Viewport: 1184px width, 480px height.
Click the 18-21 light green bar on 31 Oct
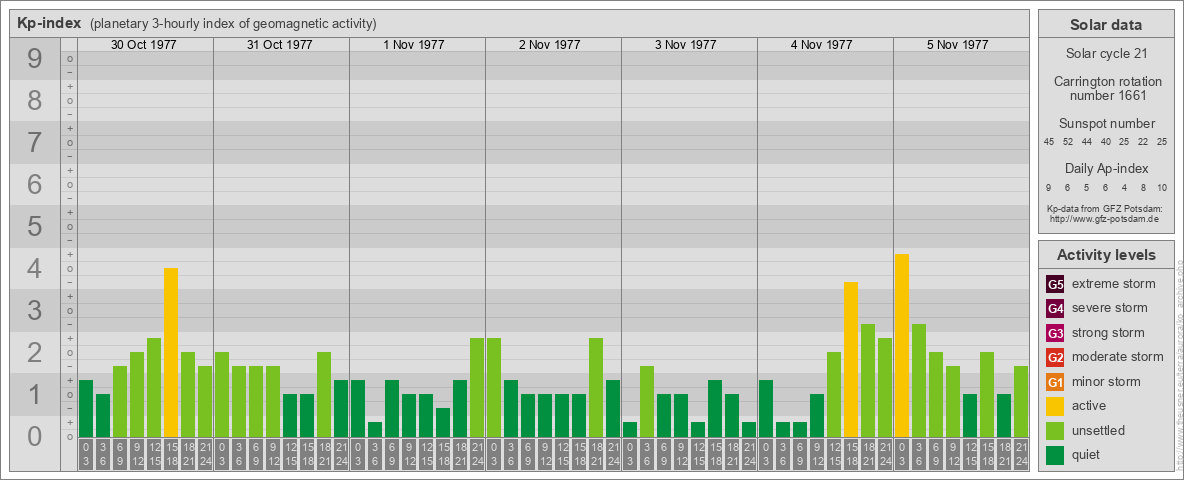click(x=324, y=395)
